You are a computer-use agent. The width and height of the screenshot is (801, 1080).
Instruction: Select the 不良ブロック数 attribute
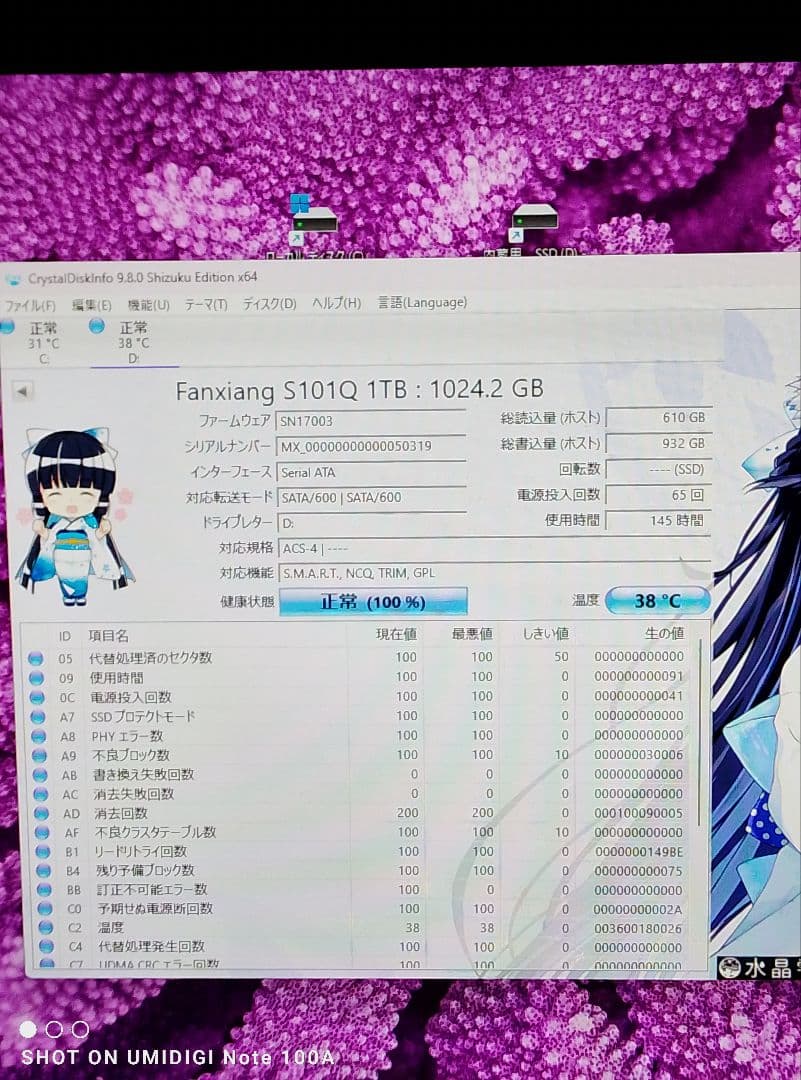pyautogui.click(x=131, y=755)
